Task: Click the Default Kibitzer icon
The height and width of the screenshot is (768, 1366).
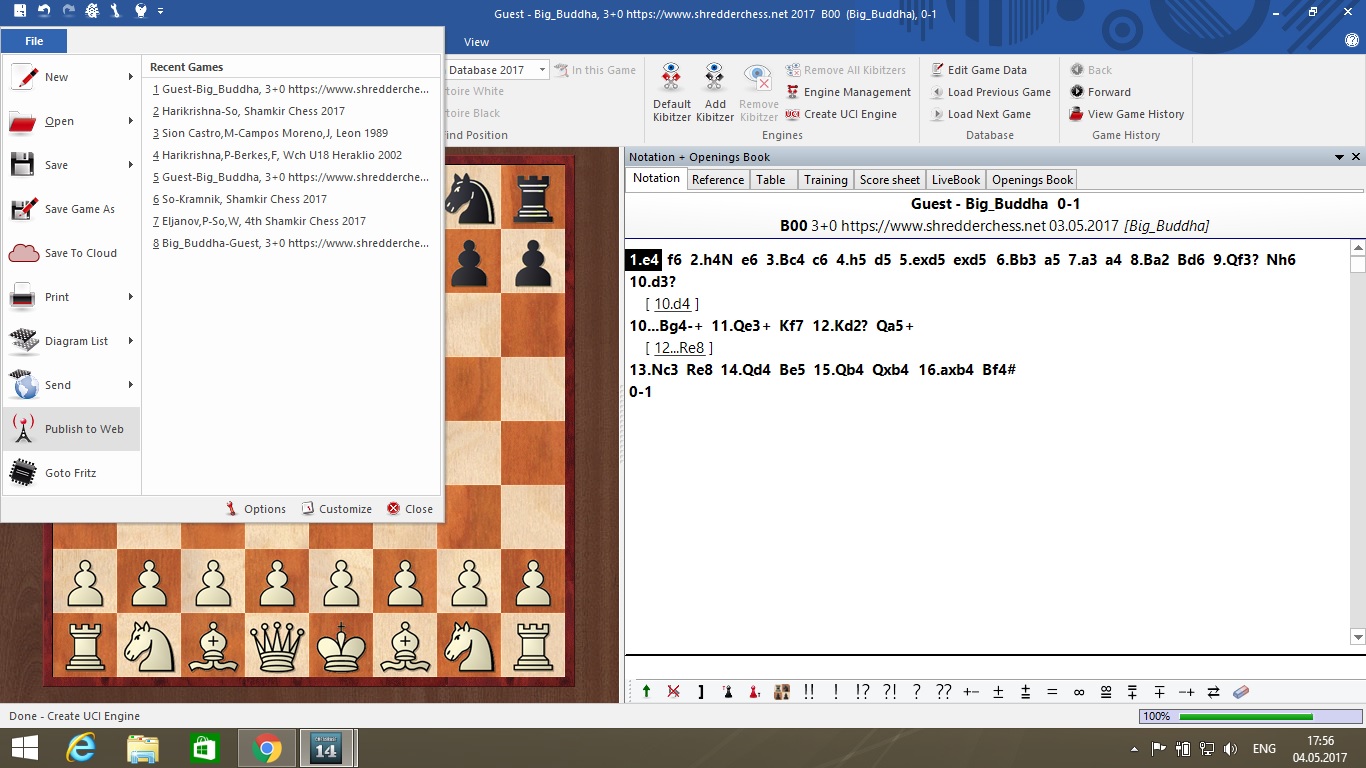Action: point(672,78)
